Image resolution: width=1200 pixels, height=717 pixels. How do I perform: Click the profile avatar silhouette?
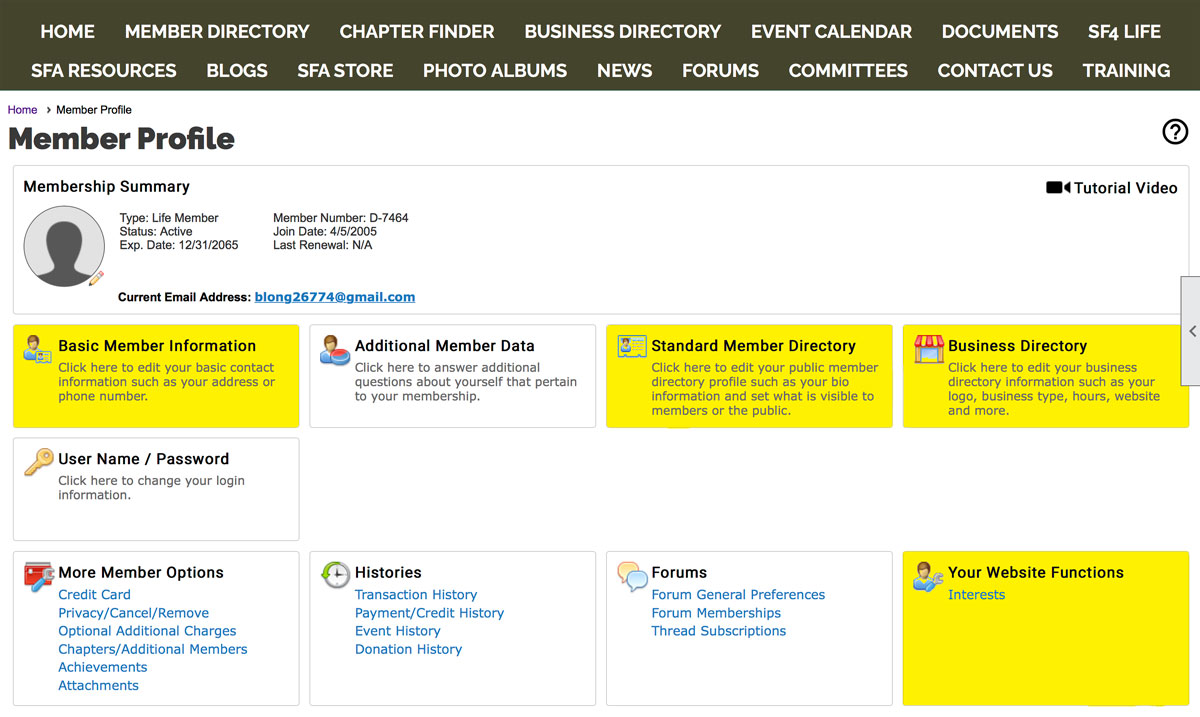64,246
